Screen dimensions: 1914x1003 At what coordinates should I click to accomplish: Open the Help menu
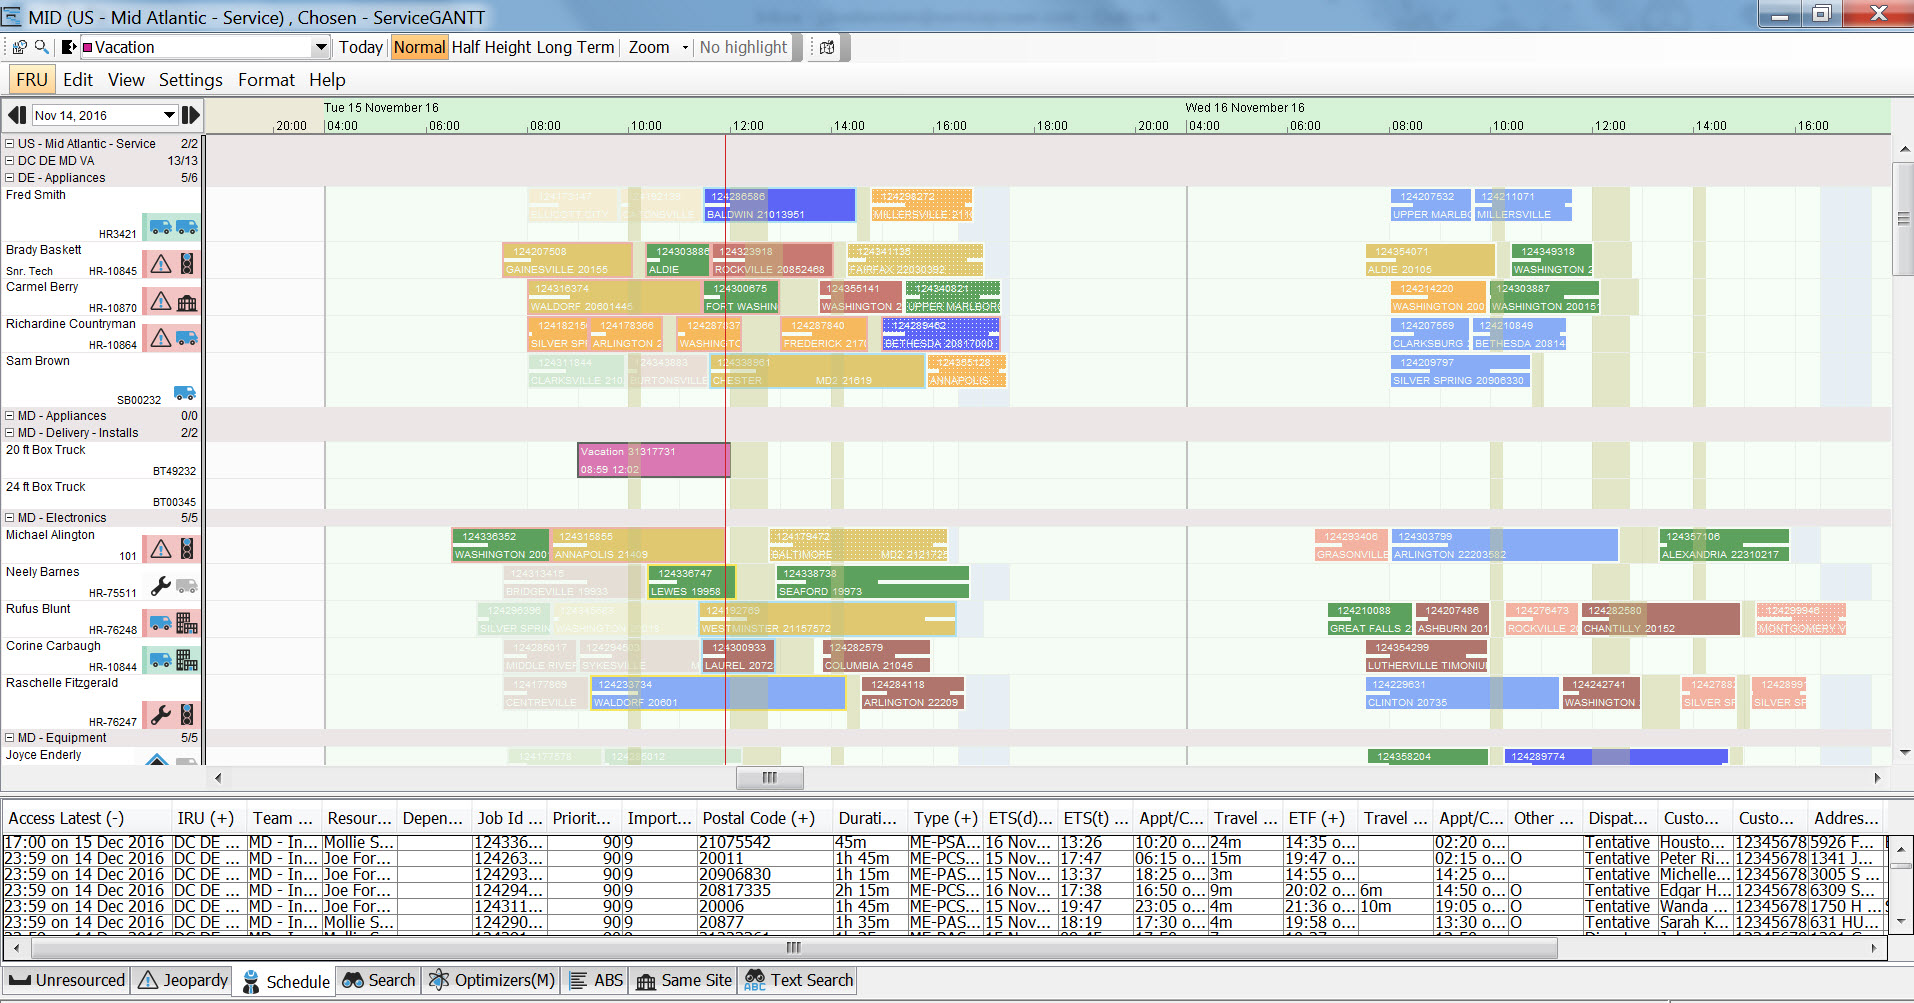[327, 80]
